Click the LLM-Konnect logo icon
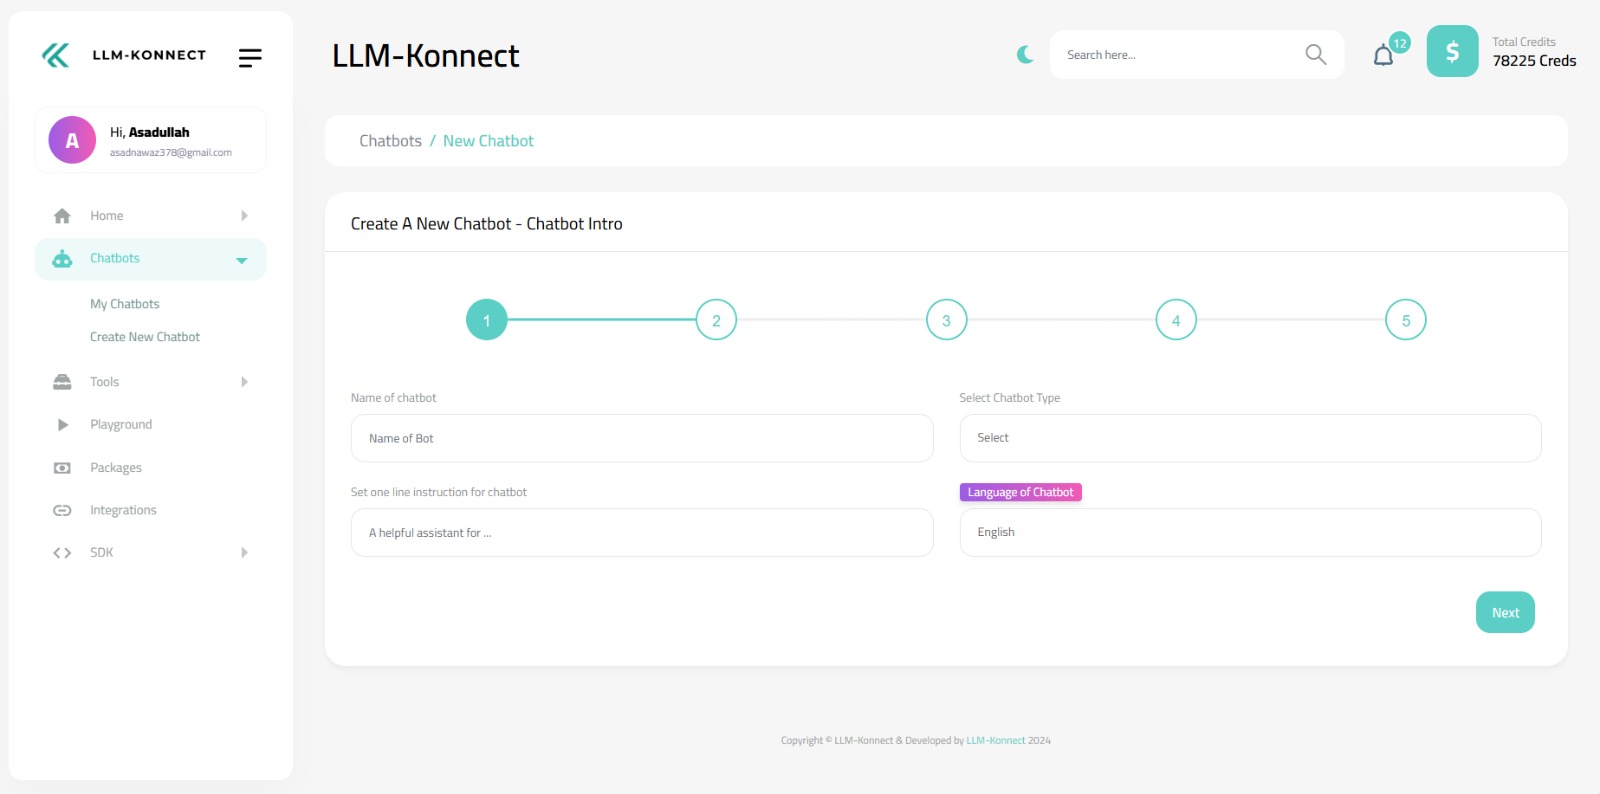The image size is (1600, 794). pyautogui.click(x=56, y=56)
